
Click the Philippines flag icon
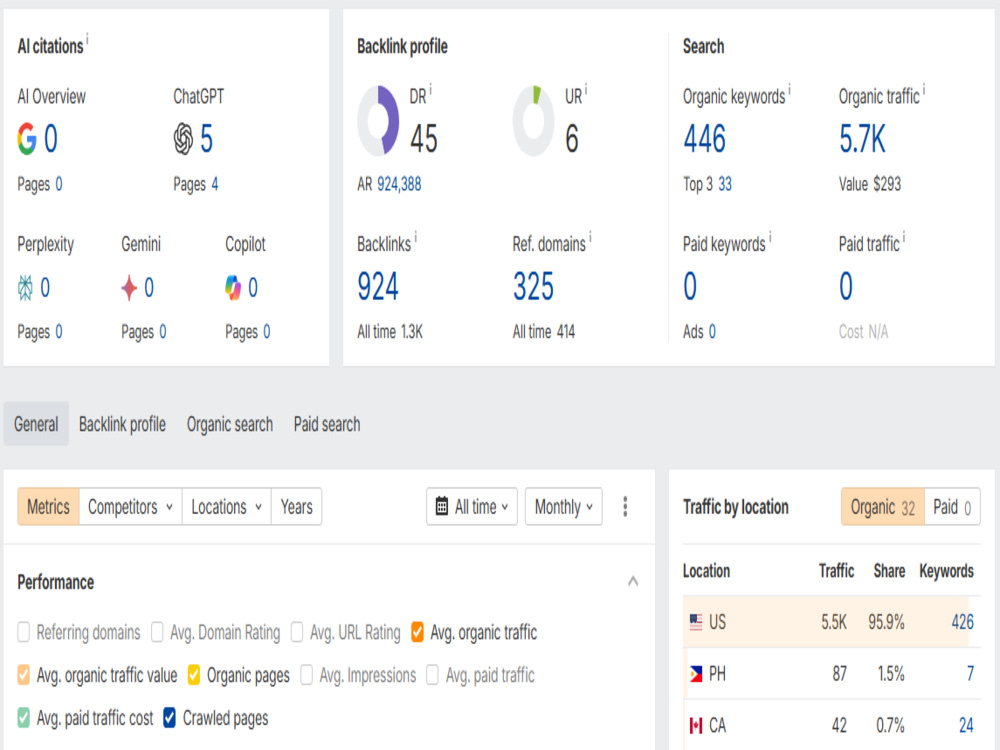coord(696,673)
